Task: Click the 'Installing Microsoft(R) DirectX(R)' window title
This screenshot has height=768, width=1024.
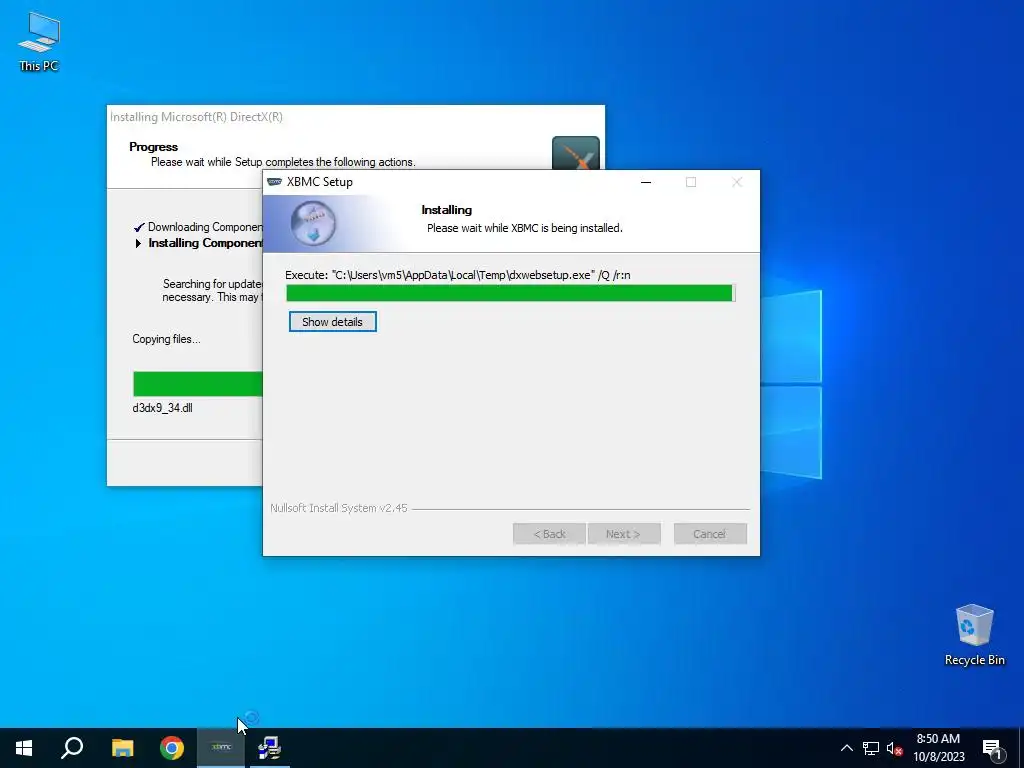Action: 197,117
